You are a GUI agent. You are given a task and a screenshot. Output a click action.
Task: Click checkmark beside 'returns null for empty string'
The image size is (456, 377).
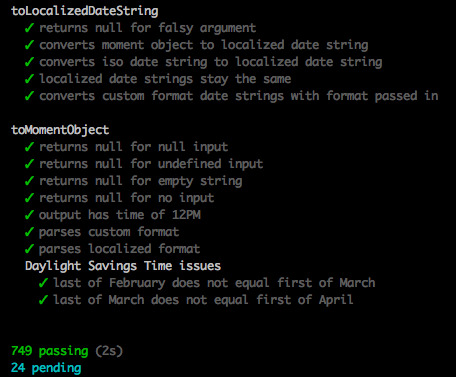29,181
